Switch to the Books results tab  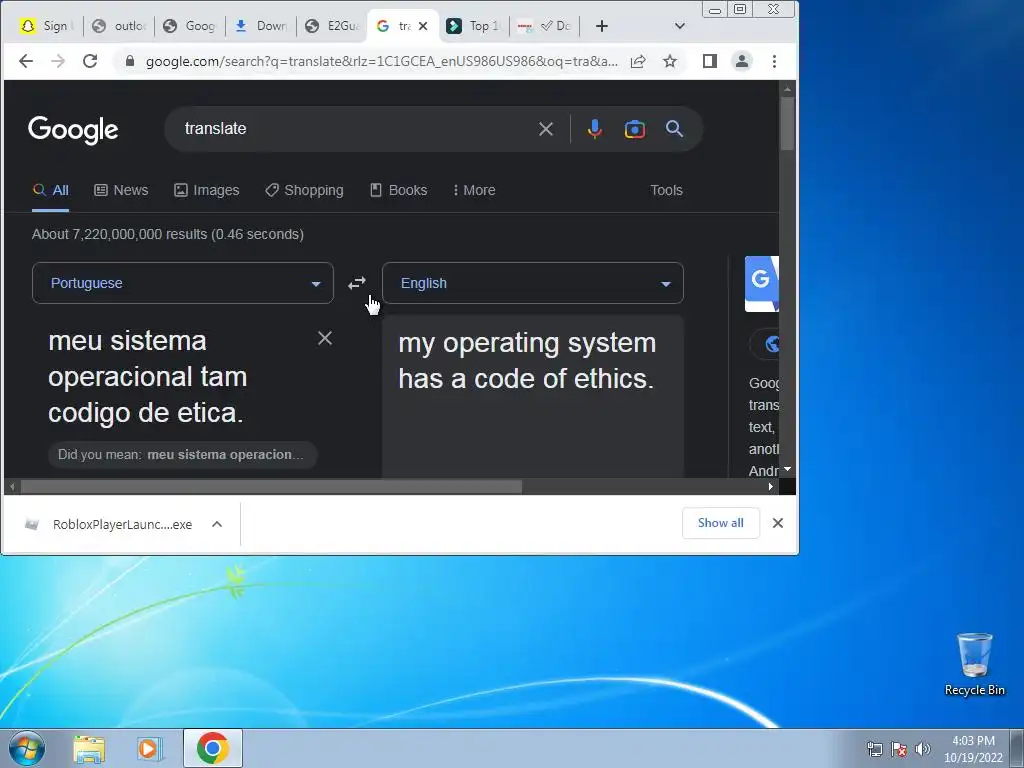(x=398, y=190)
